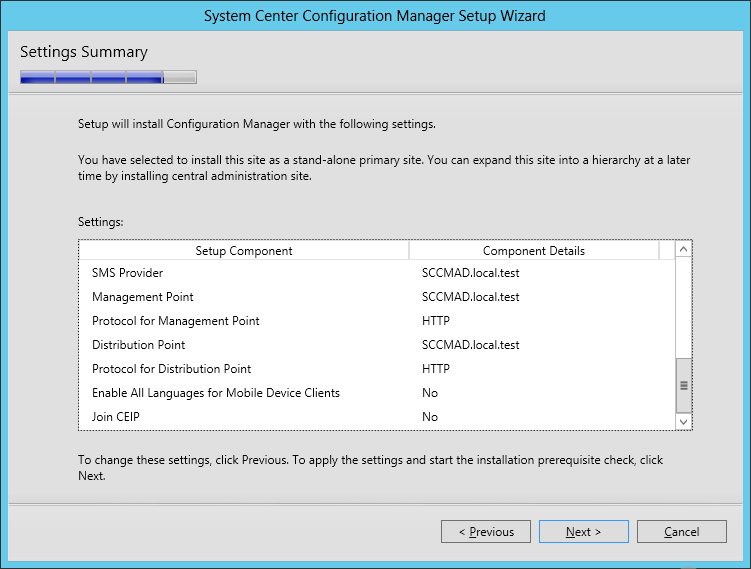This screenshot has height=569, width=751.
Task: Select Protocol for Distribution Point row
Action: [x=377, y=368]
